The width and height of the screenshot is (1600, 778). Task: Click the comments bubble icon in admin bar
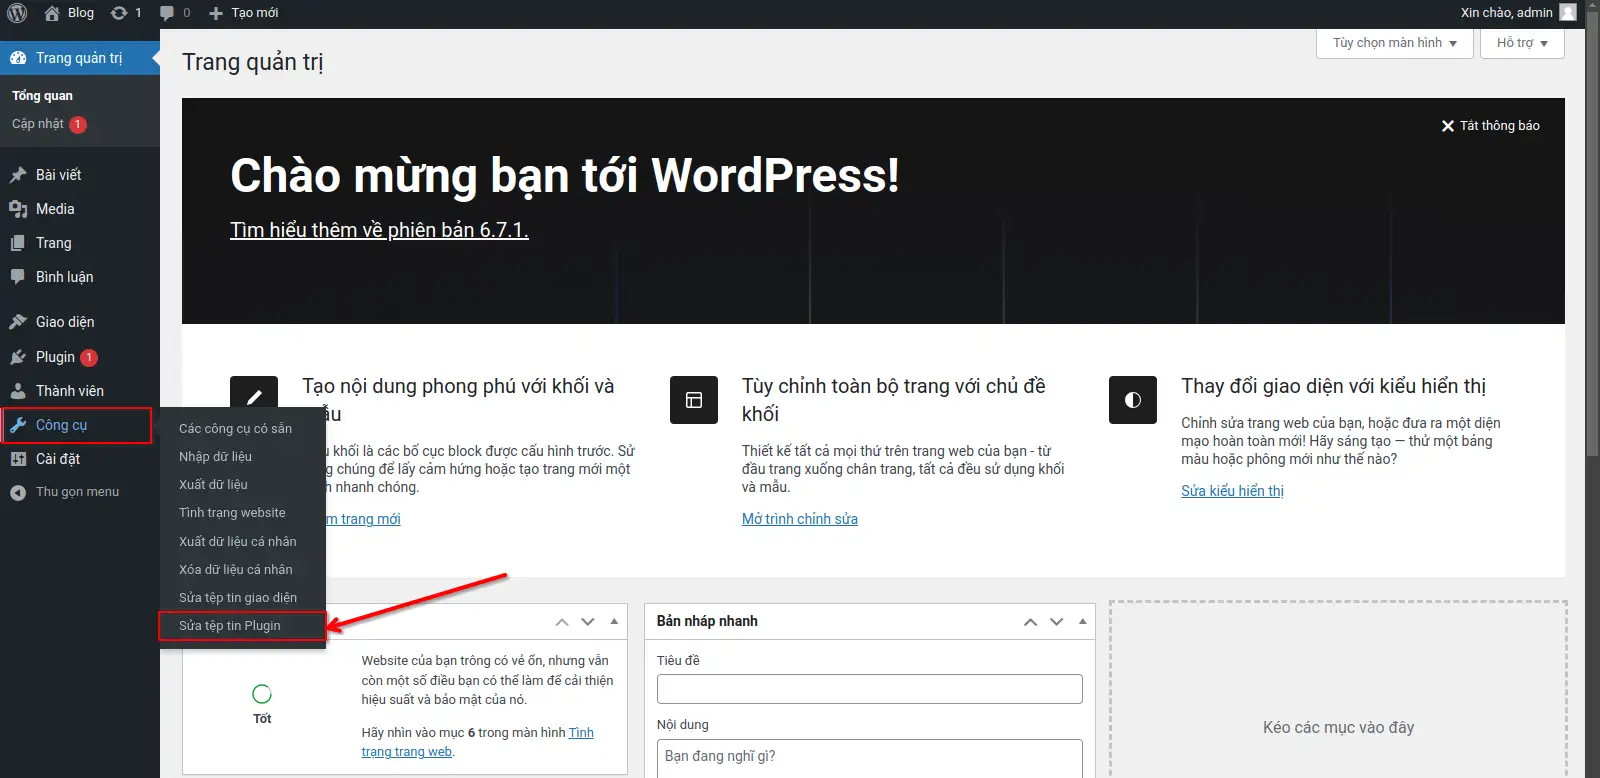click(x=167, y=13)
